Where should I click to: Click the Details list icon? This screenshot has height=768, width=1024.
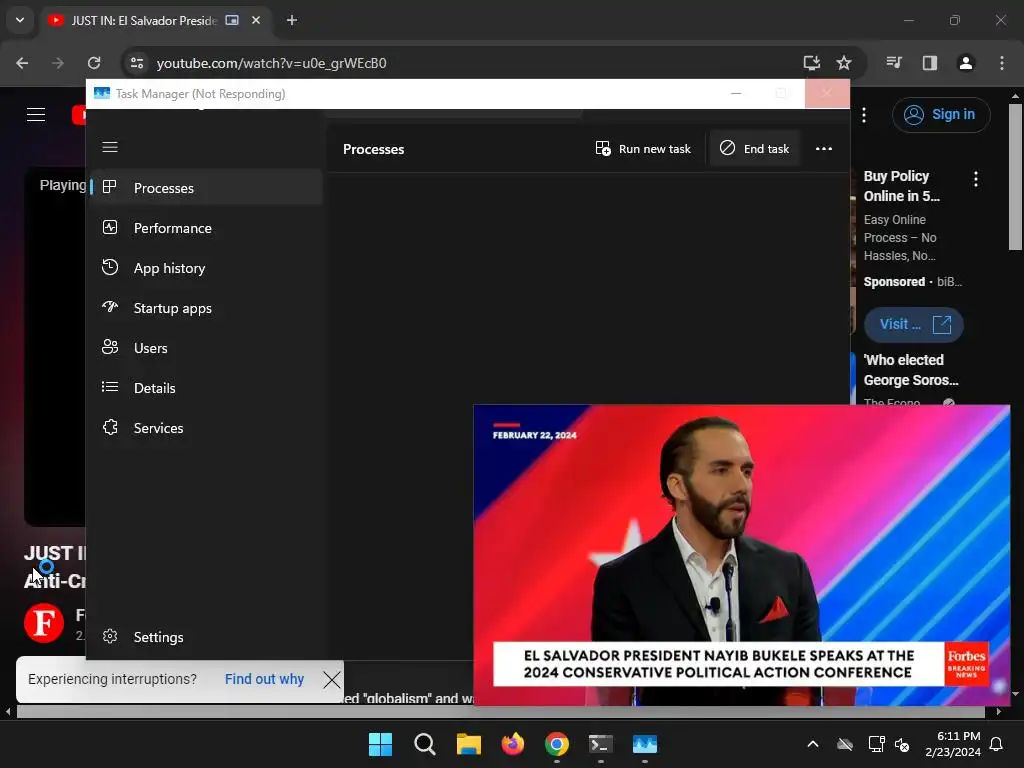point(110,387)
